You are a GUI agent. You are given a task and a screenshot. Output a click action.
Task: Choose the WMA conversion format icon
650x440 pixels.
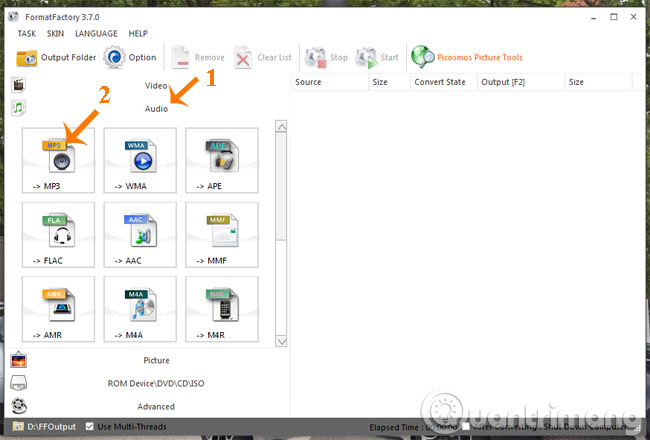coord(140,160)
